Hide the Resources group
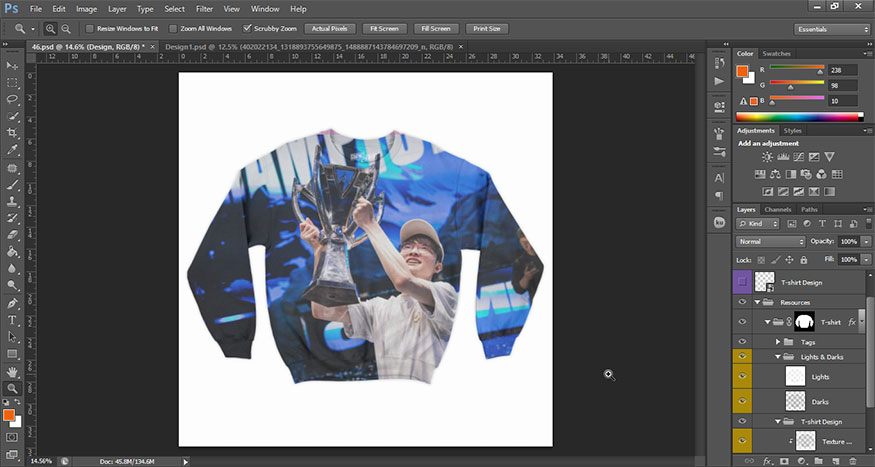This screenshot has width=875, height=467. (742, 302)
